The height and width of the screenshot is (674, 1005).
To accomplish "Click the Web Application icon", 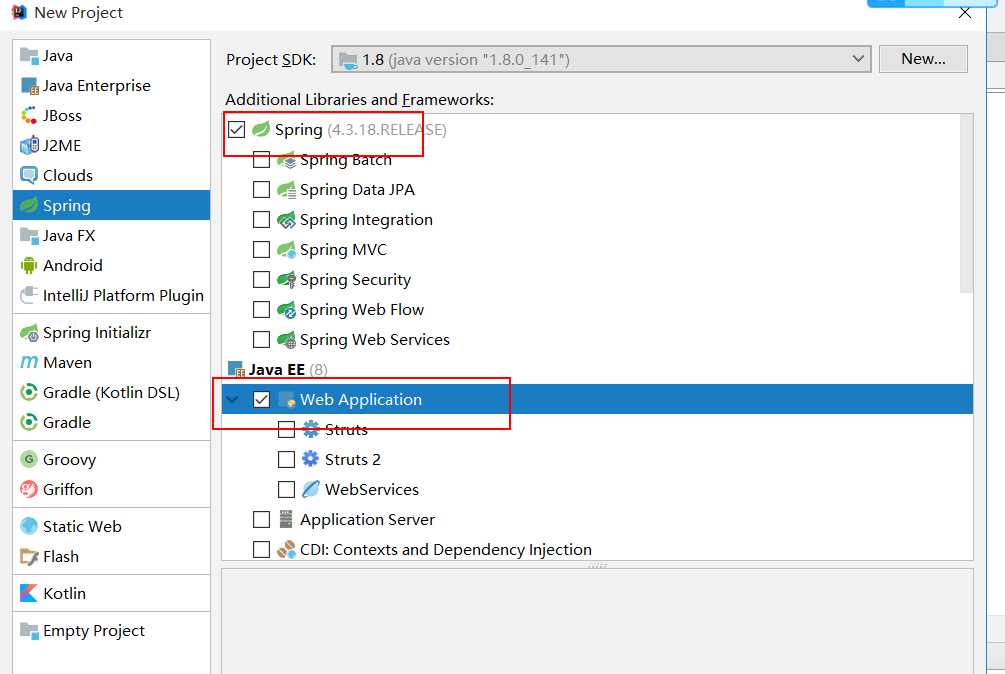I will [x=287, y=400].
